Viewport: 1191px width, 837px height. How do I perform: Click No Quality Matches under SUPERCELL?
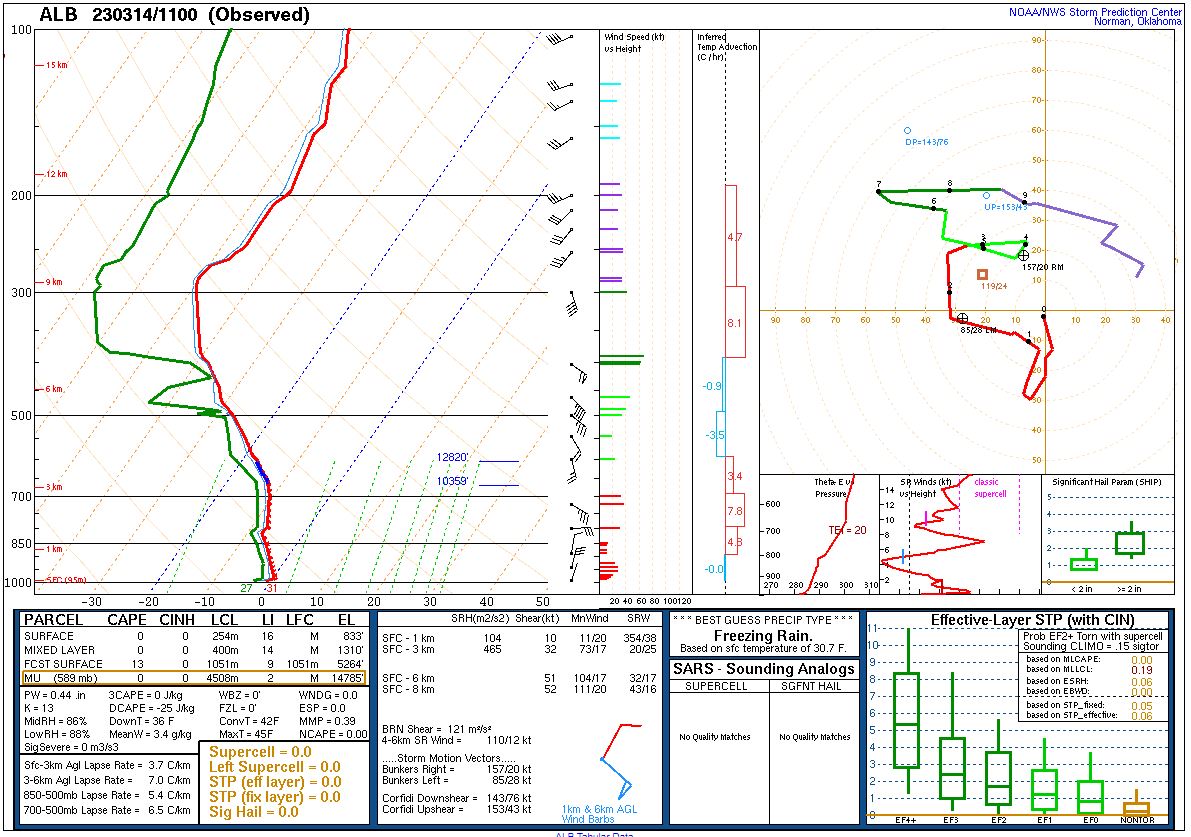pos(715,737)
